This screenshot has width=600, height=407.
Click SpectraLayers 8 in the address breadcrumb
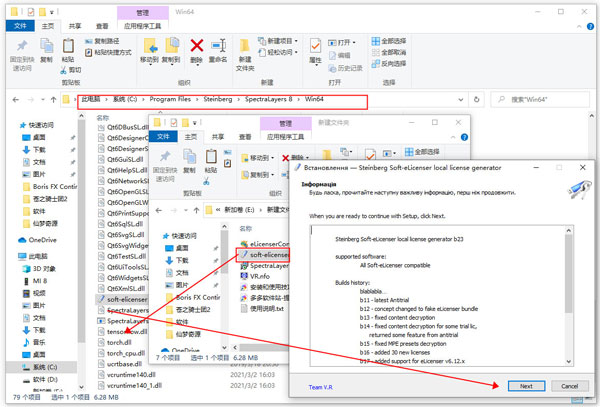[268, 99]
